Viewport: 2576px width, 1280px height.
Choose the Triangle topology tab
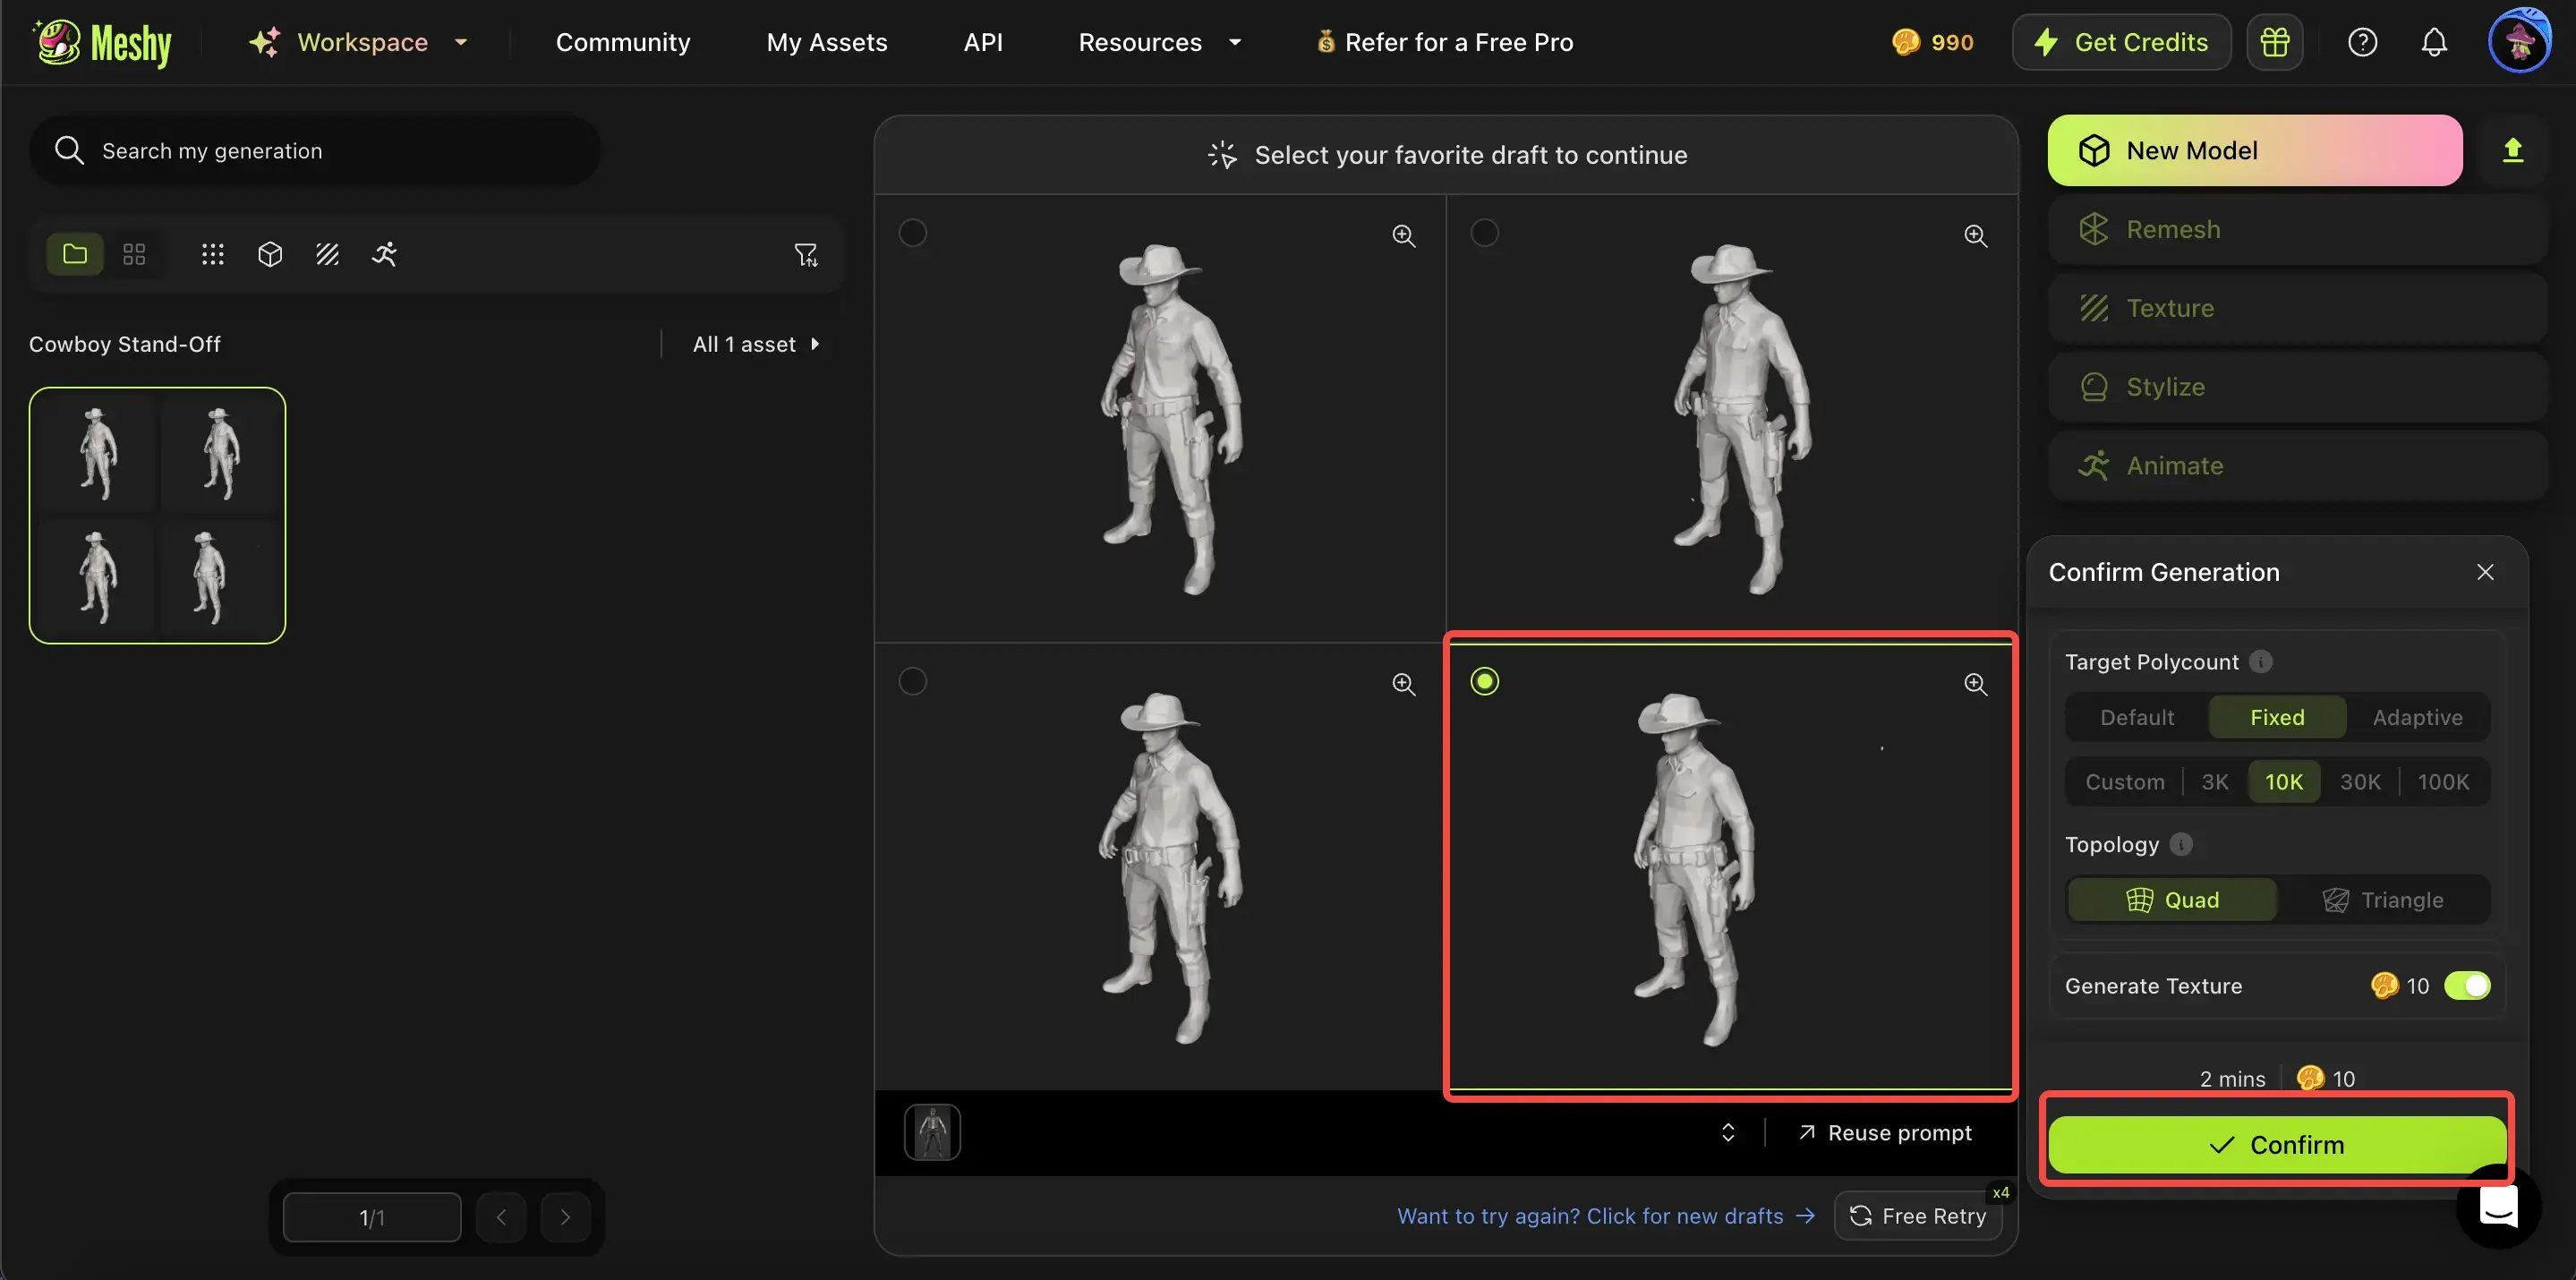coord(2382,900)
